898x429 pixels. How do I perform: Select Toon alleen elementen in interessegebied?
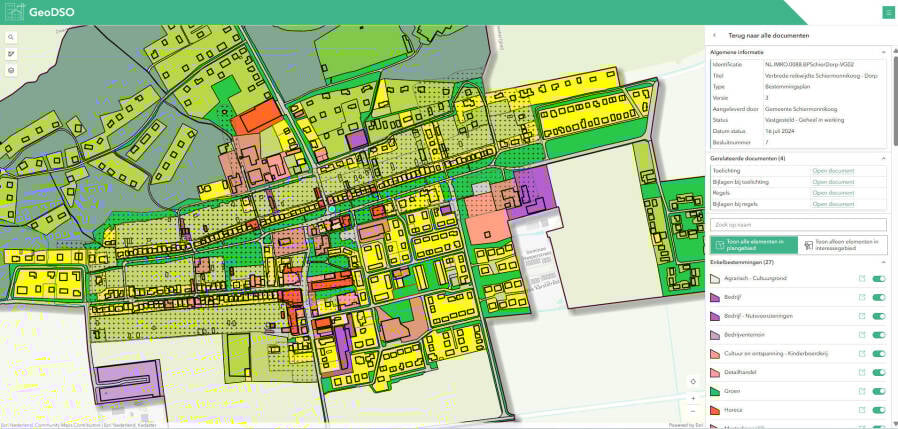click(843, 244)
